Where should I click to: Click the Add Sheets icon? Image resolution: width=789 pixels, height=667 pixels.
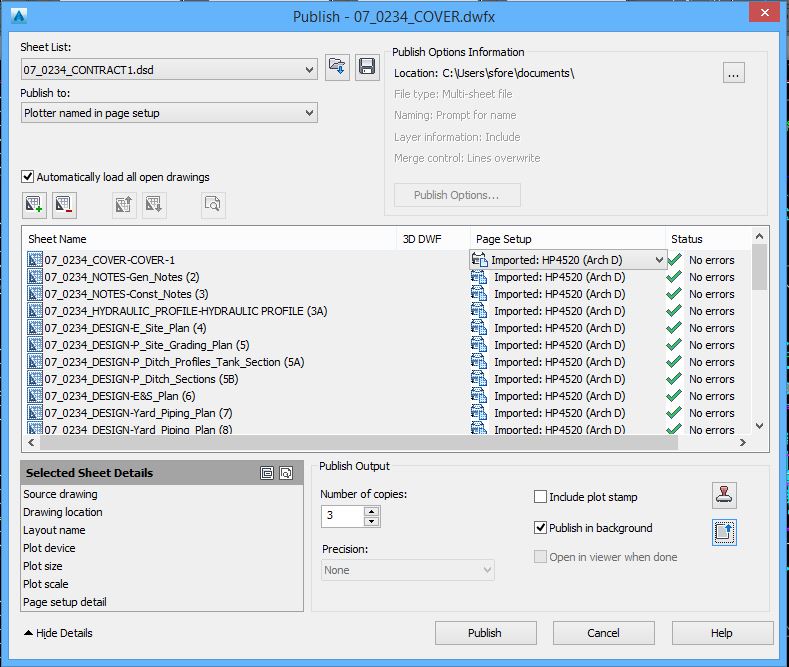pyautogui.click(x=34, y=205)
